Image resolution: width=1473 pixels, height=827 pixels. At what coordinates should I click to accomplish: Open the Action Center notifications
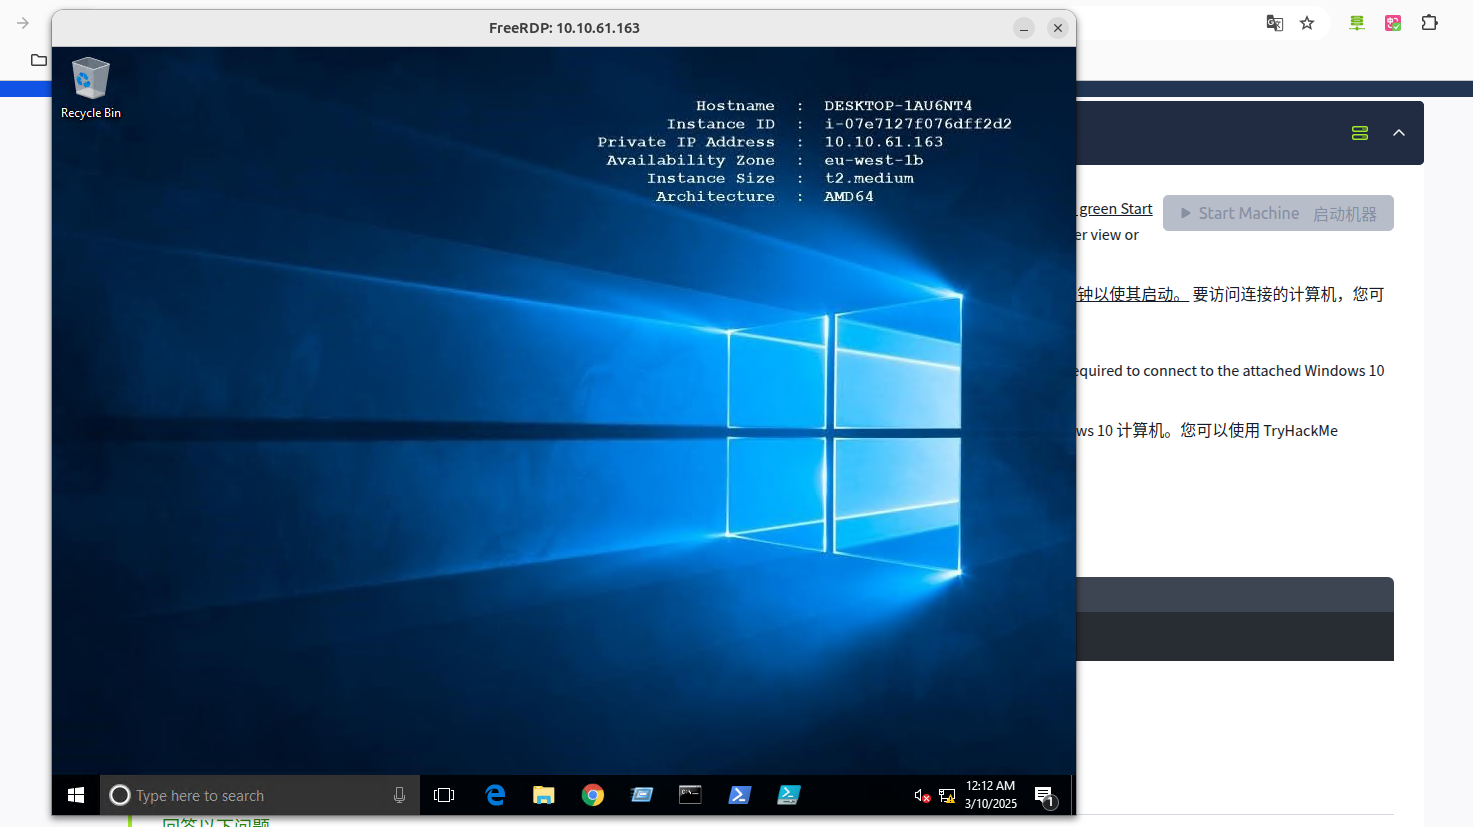(x=1044, y=796)
